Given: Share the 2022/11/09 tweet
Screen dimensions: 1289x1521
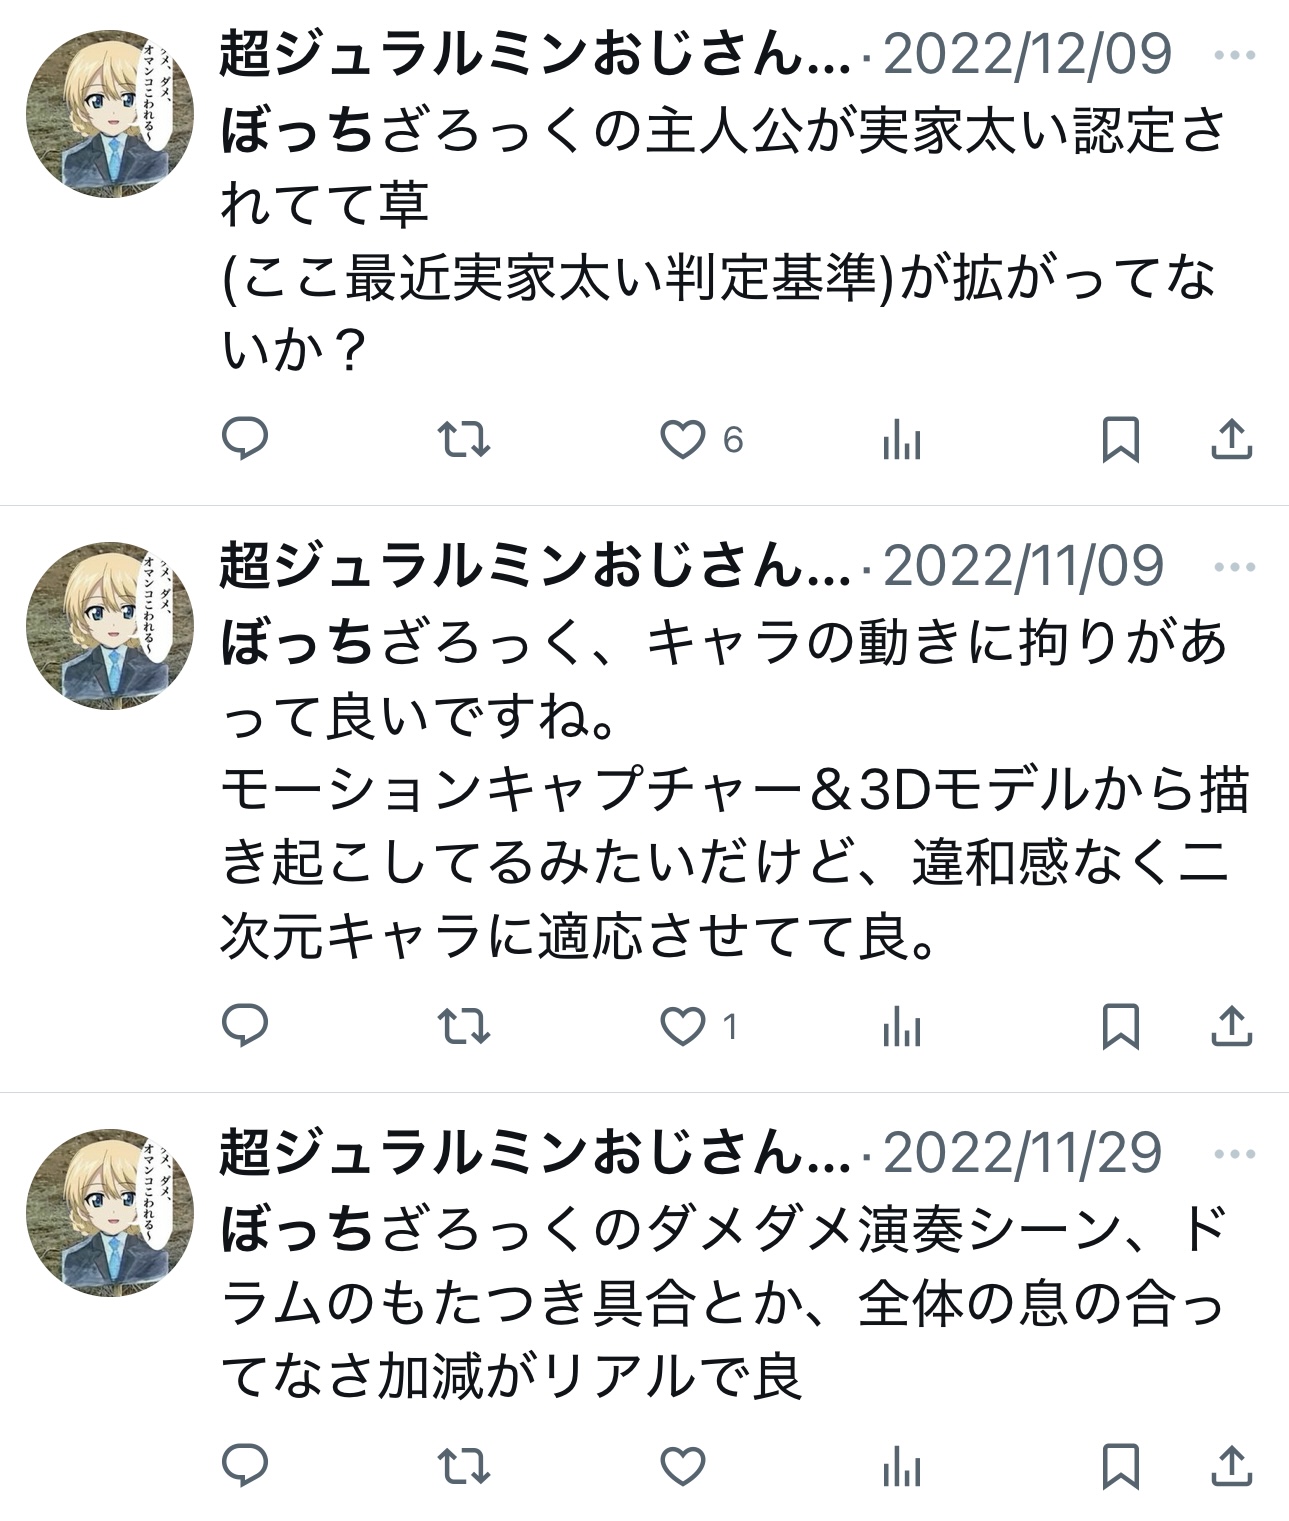Looking at the screenshot, I should 1231,1026.
